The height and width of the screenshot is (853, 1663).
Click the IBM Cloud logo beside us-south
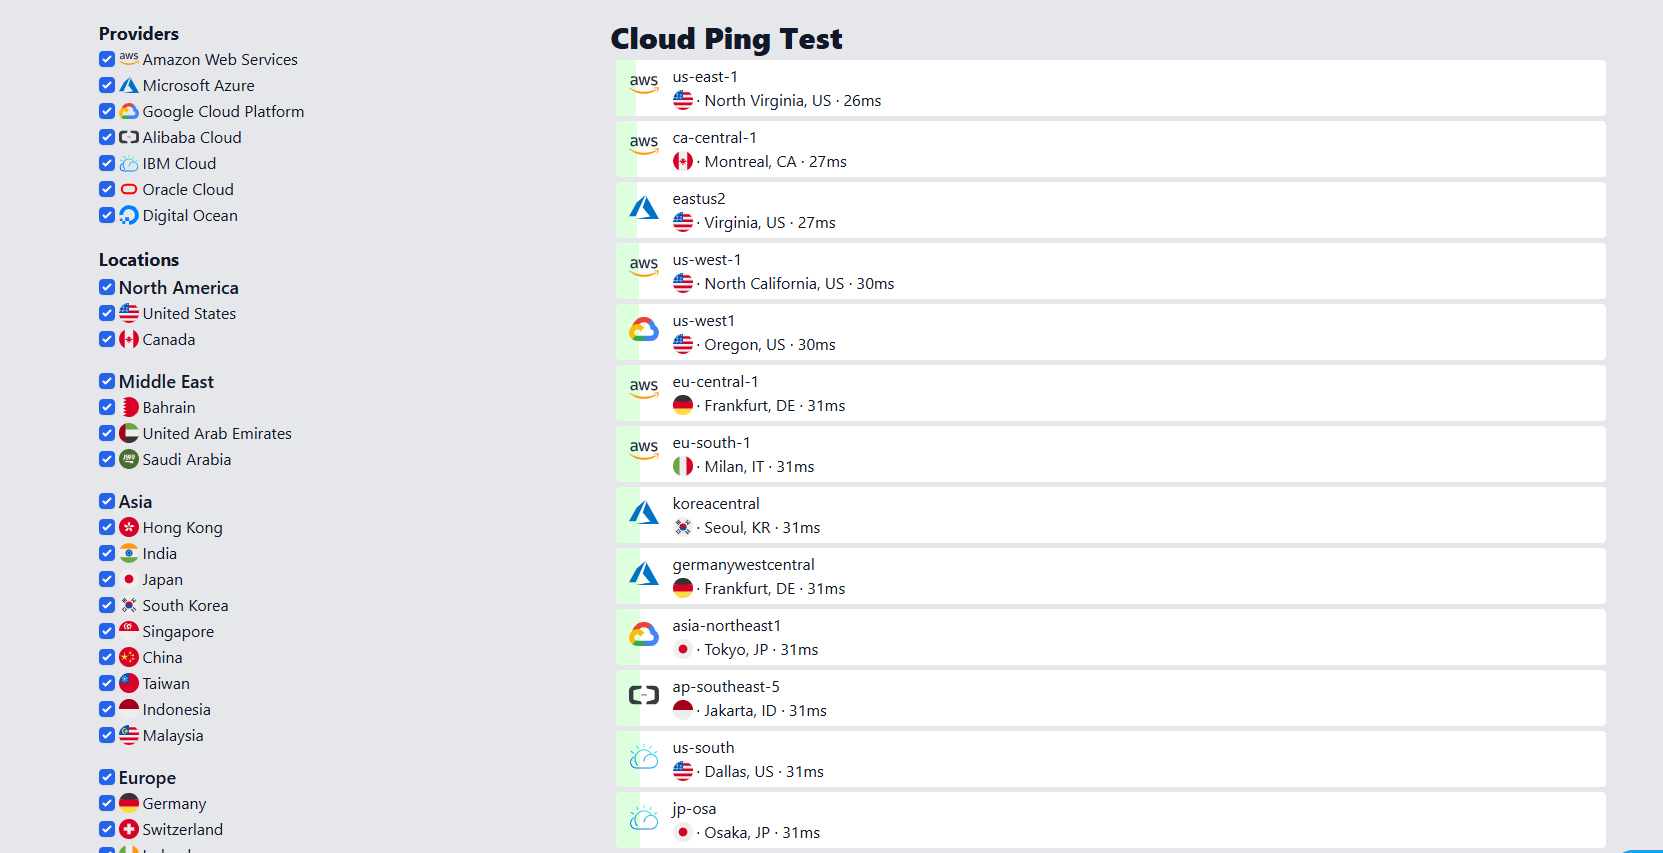[644, 758]
